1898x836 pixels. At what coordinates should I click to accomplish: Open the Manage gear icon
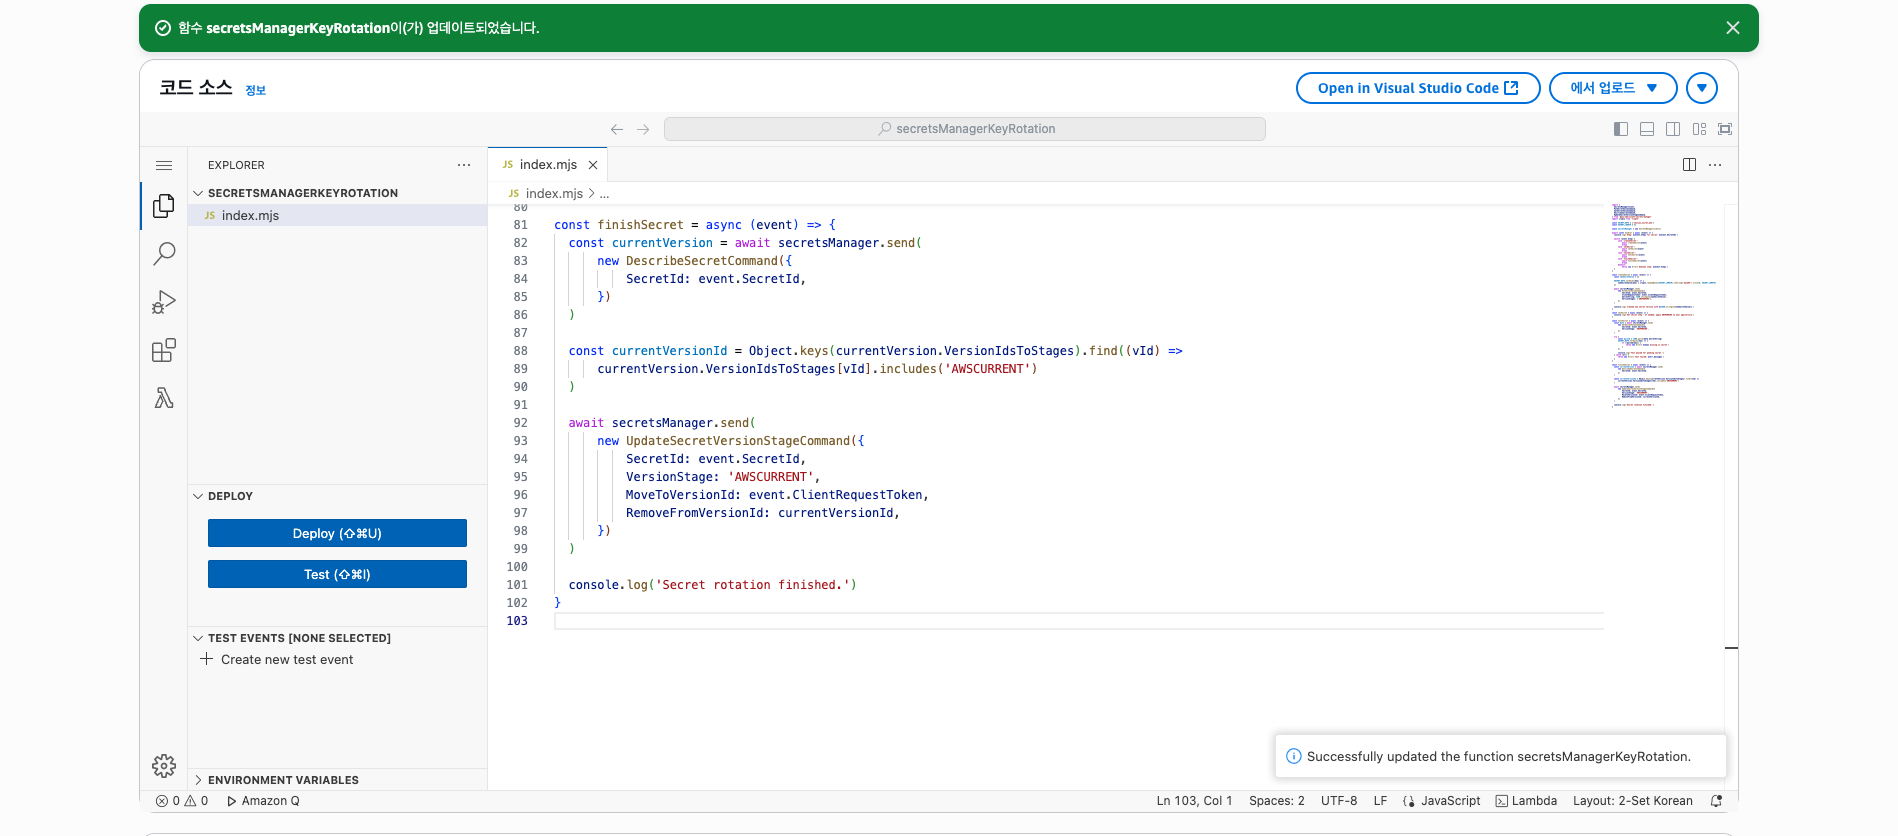click(164, 766)
